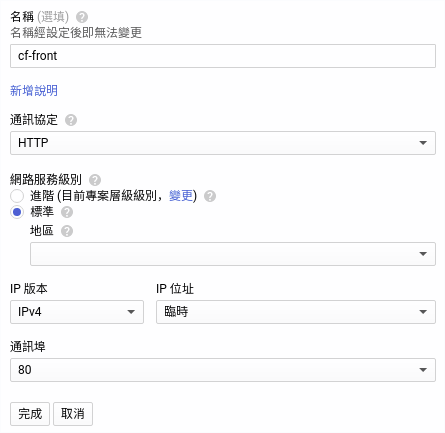Open the IP 位址 臨時 dropdown
This screenshot has height=433, width=445.
[296, 312]
